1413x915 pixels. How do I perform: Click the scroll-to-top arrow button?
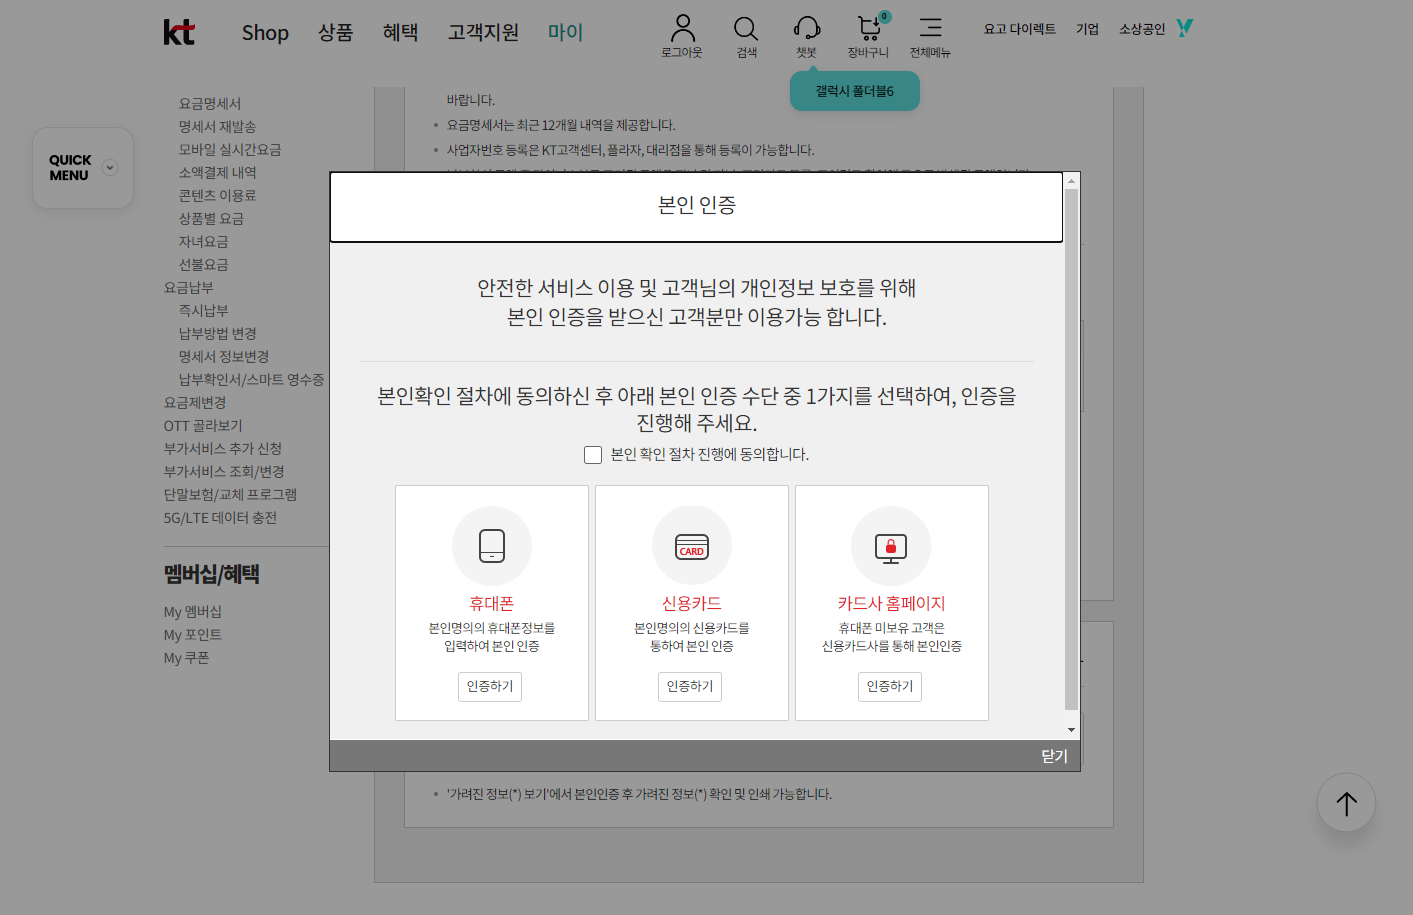pos(1346,803)
